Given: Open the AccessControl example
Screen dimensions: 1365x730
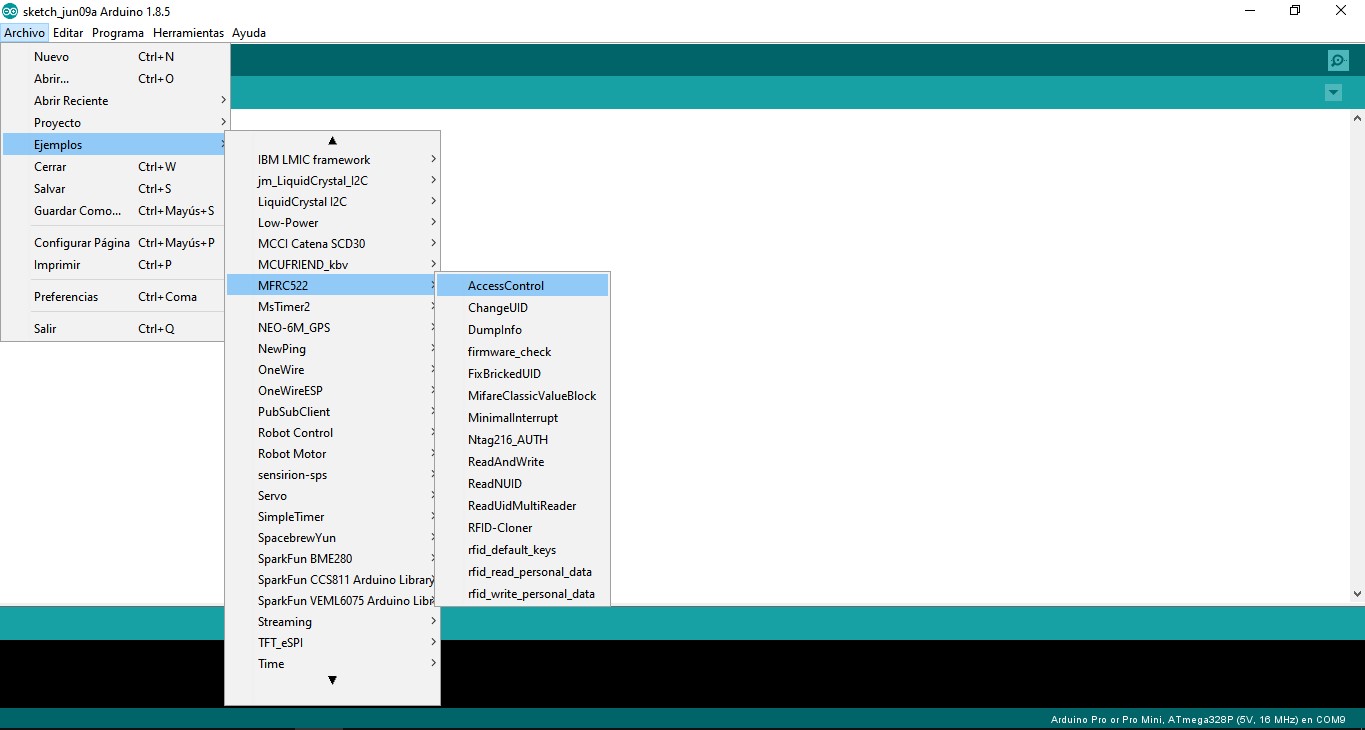Looking at the screenshot, I should point(522,286).
